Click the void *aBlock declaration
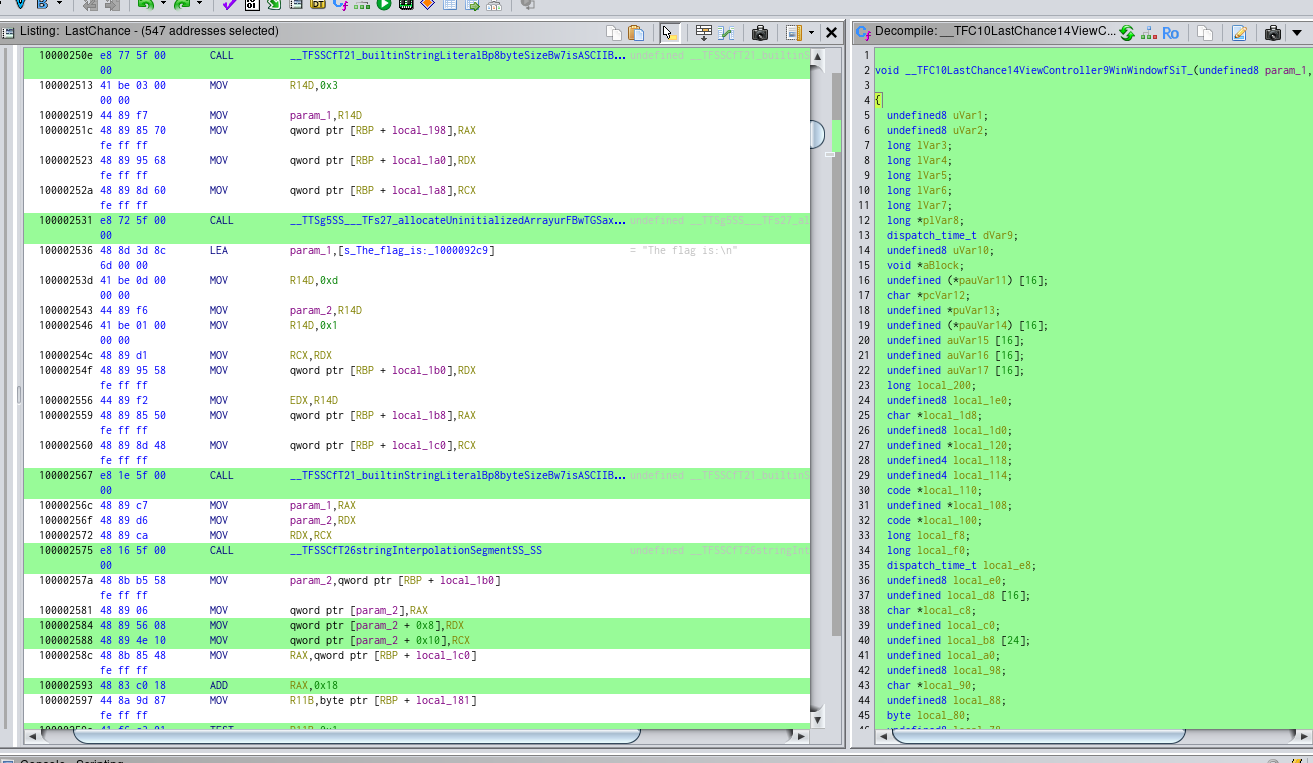 pyautogui.click(x=924, y=265)
